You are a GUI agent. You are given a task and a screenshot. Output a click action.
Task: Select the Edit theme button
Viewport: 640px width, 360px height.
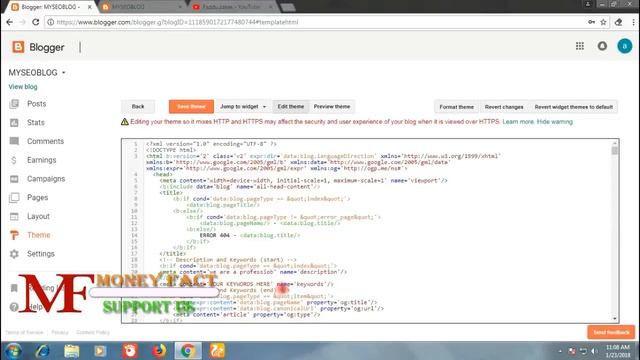pyautogui.click(x=291, y=107)
